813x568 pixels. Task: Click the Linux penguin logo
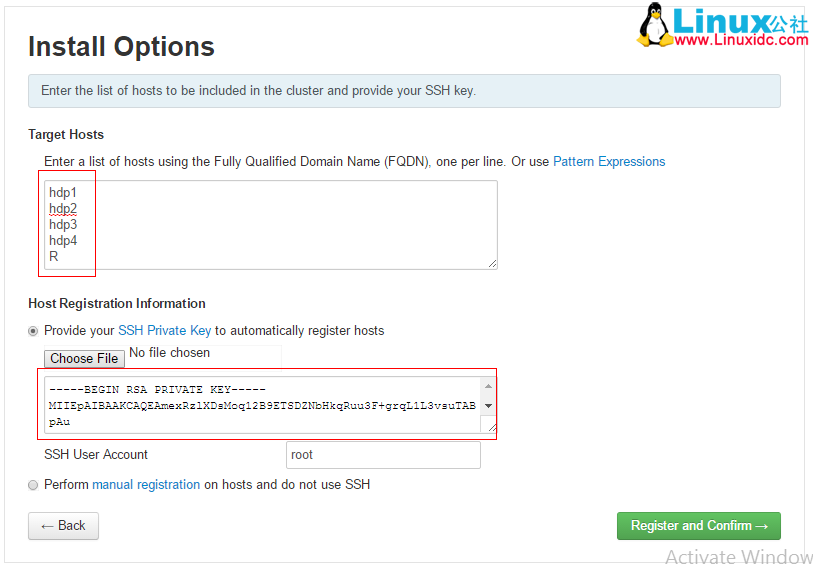[656, 25]
